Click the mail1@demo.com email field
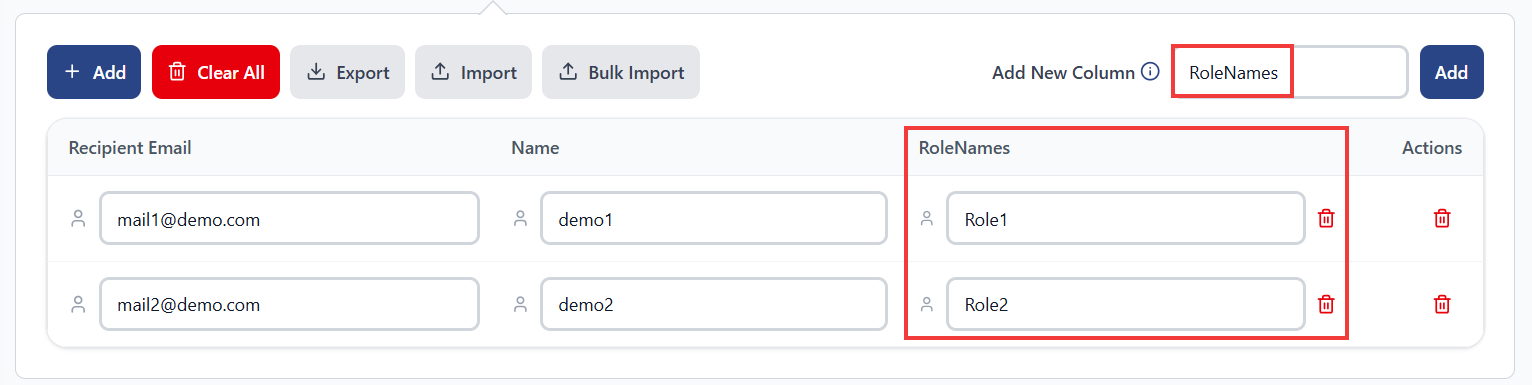Image resolution: width=1532 pixels, height=385 pixels. point(289,218)
